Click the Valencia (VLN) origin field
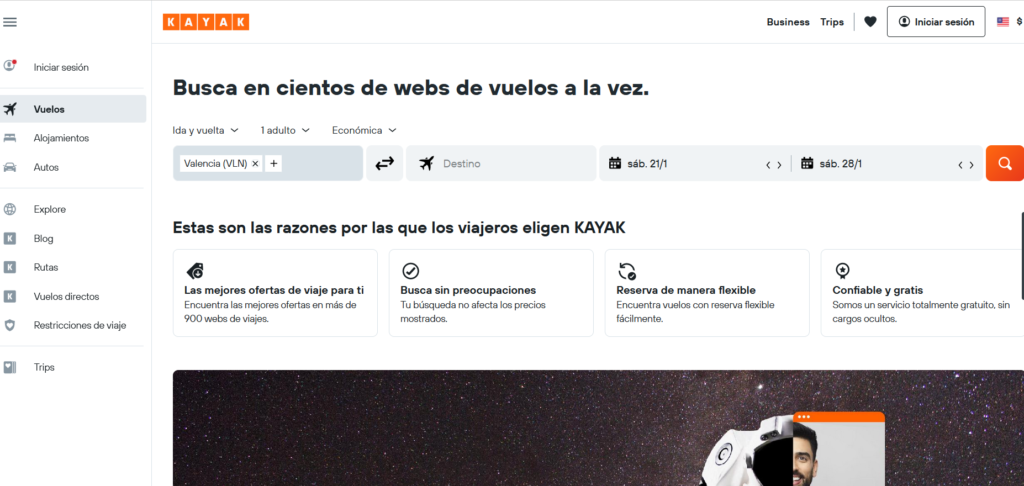The height and width of the screenshot is (486, 1024). [x=268, y=163]
